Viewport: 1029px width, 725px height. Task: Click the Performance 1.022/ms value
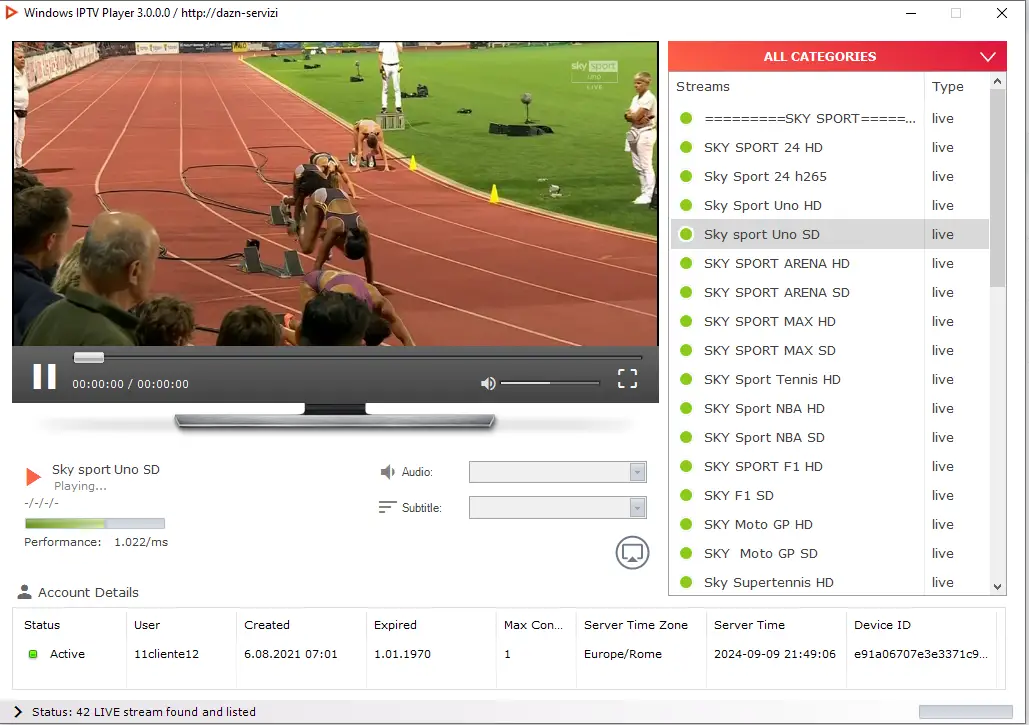click(141, 542)
